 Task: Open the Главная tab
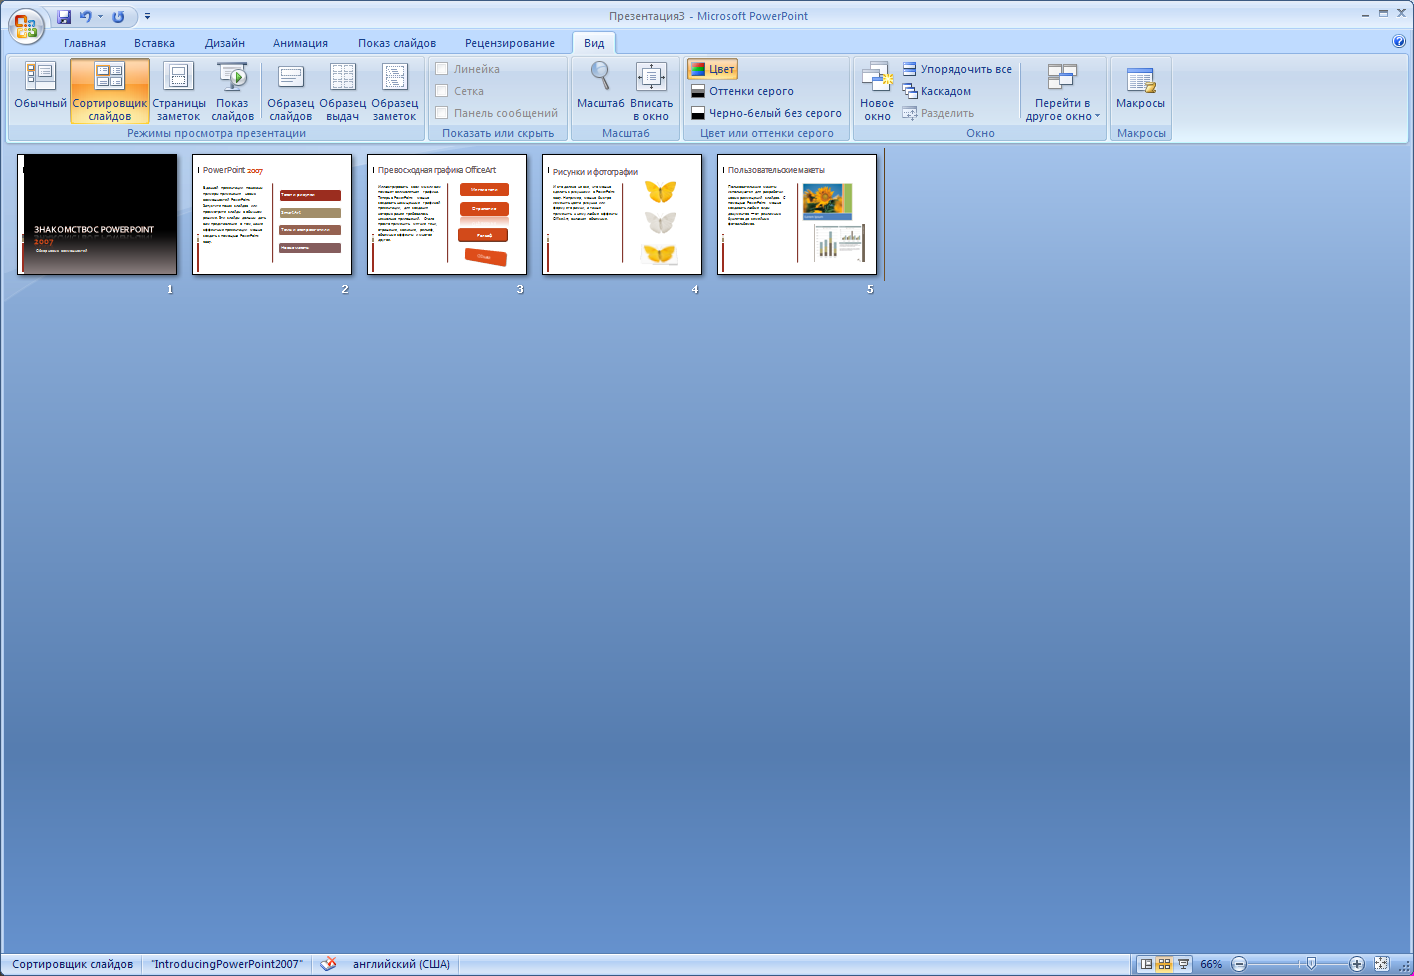click(x=85, y=43)
